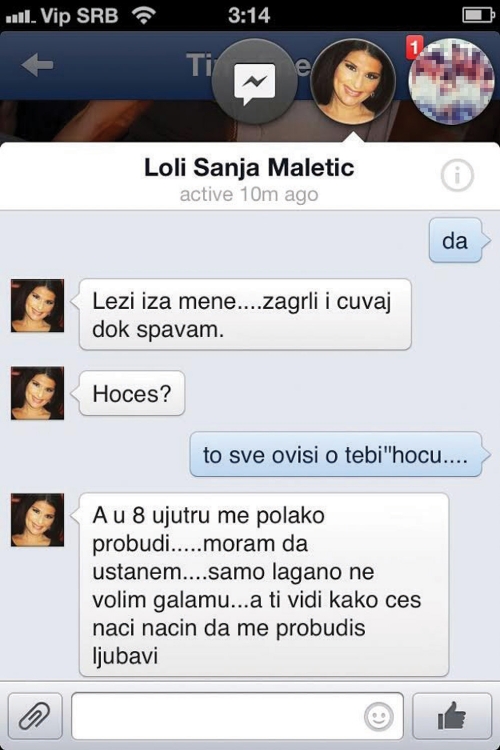The height and width of the screenshot is (750, 500).
Task: Tap the red notification badge showing 1
Action: point(414,47)
